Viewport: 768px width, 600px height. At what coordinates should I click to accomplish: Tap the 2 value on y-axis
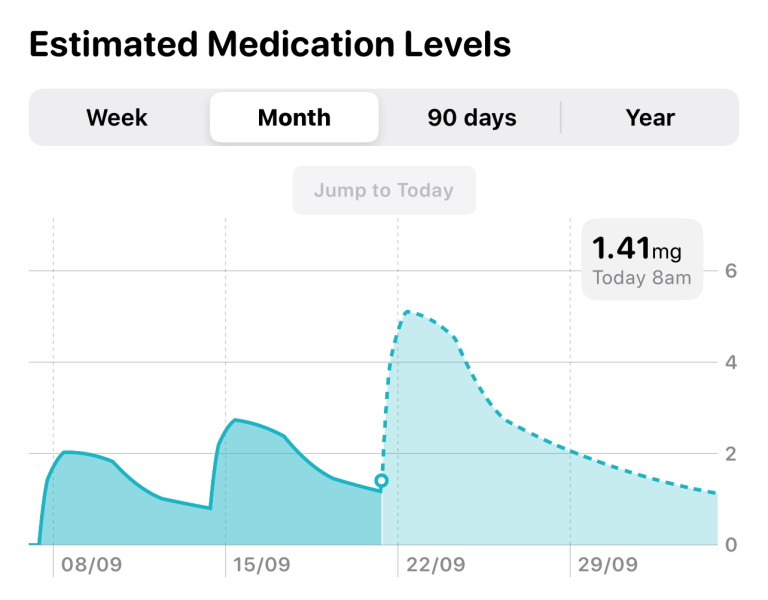731,454
